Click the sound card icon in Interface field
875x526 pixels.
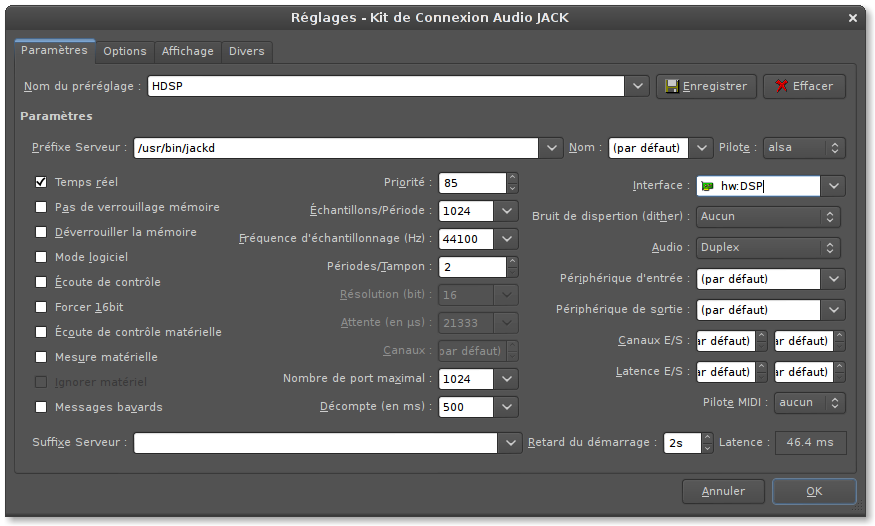point(708,186)
